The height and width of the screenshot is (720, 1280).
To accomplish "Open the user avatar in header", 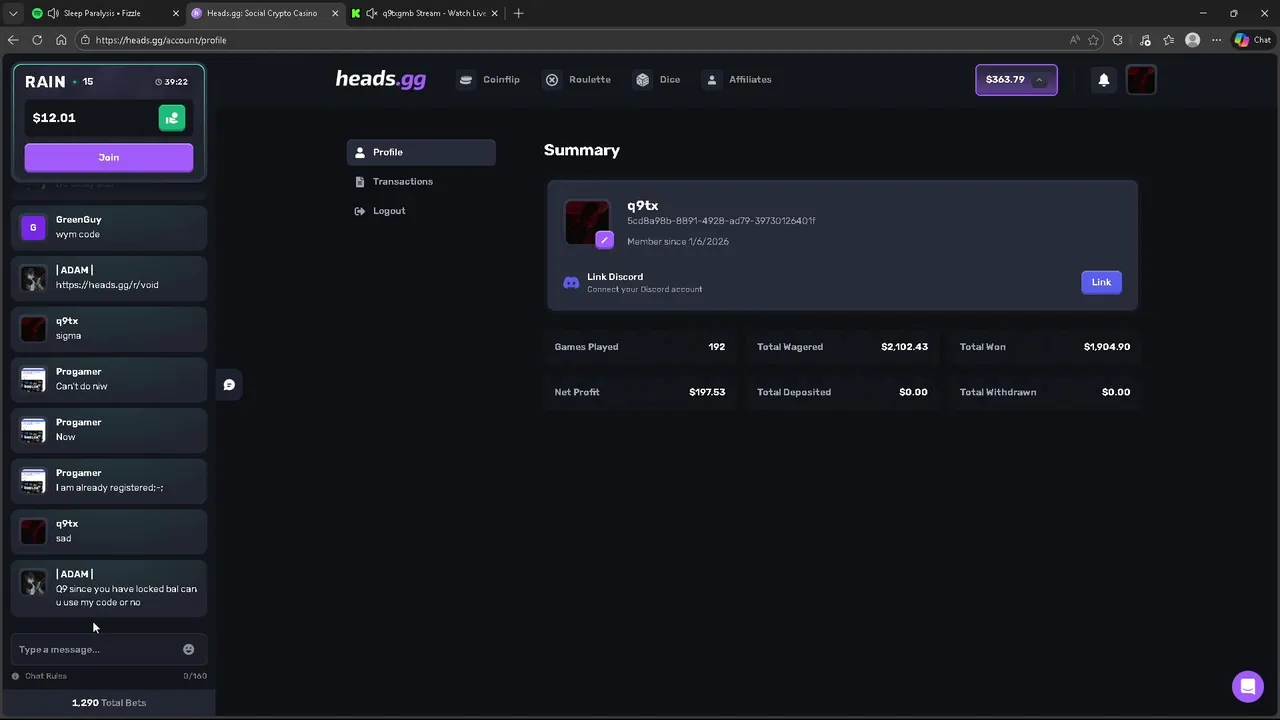I will [x=1141, y=80].
